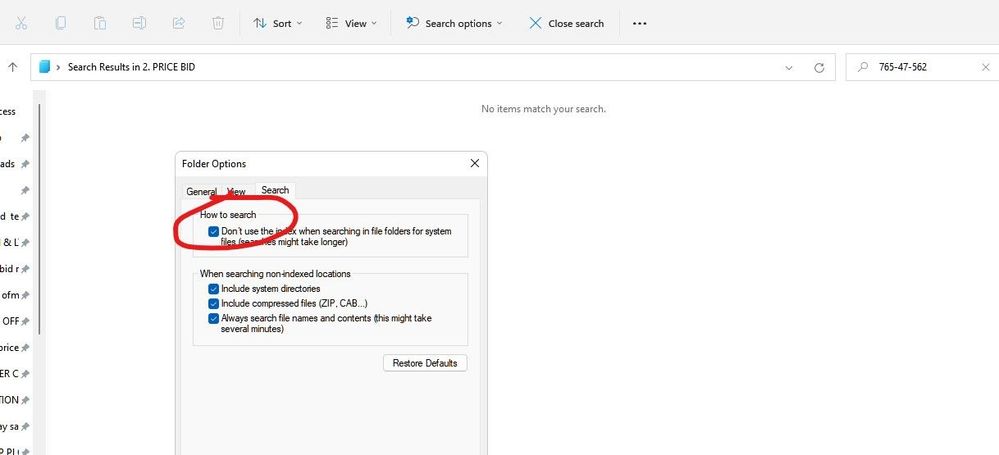The image size is (999, 455).
Task: Click the navigation pane scrollbar
Action: click(40, 220)
